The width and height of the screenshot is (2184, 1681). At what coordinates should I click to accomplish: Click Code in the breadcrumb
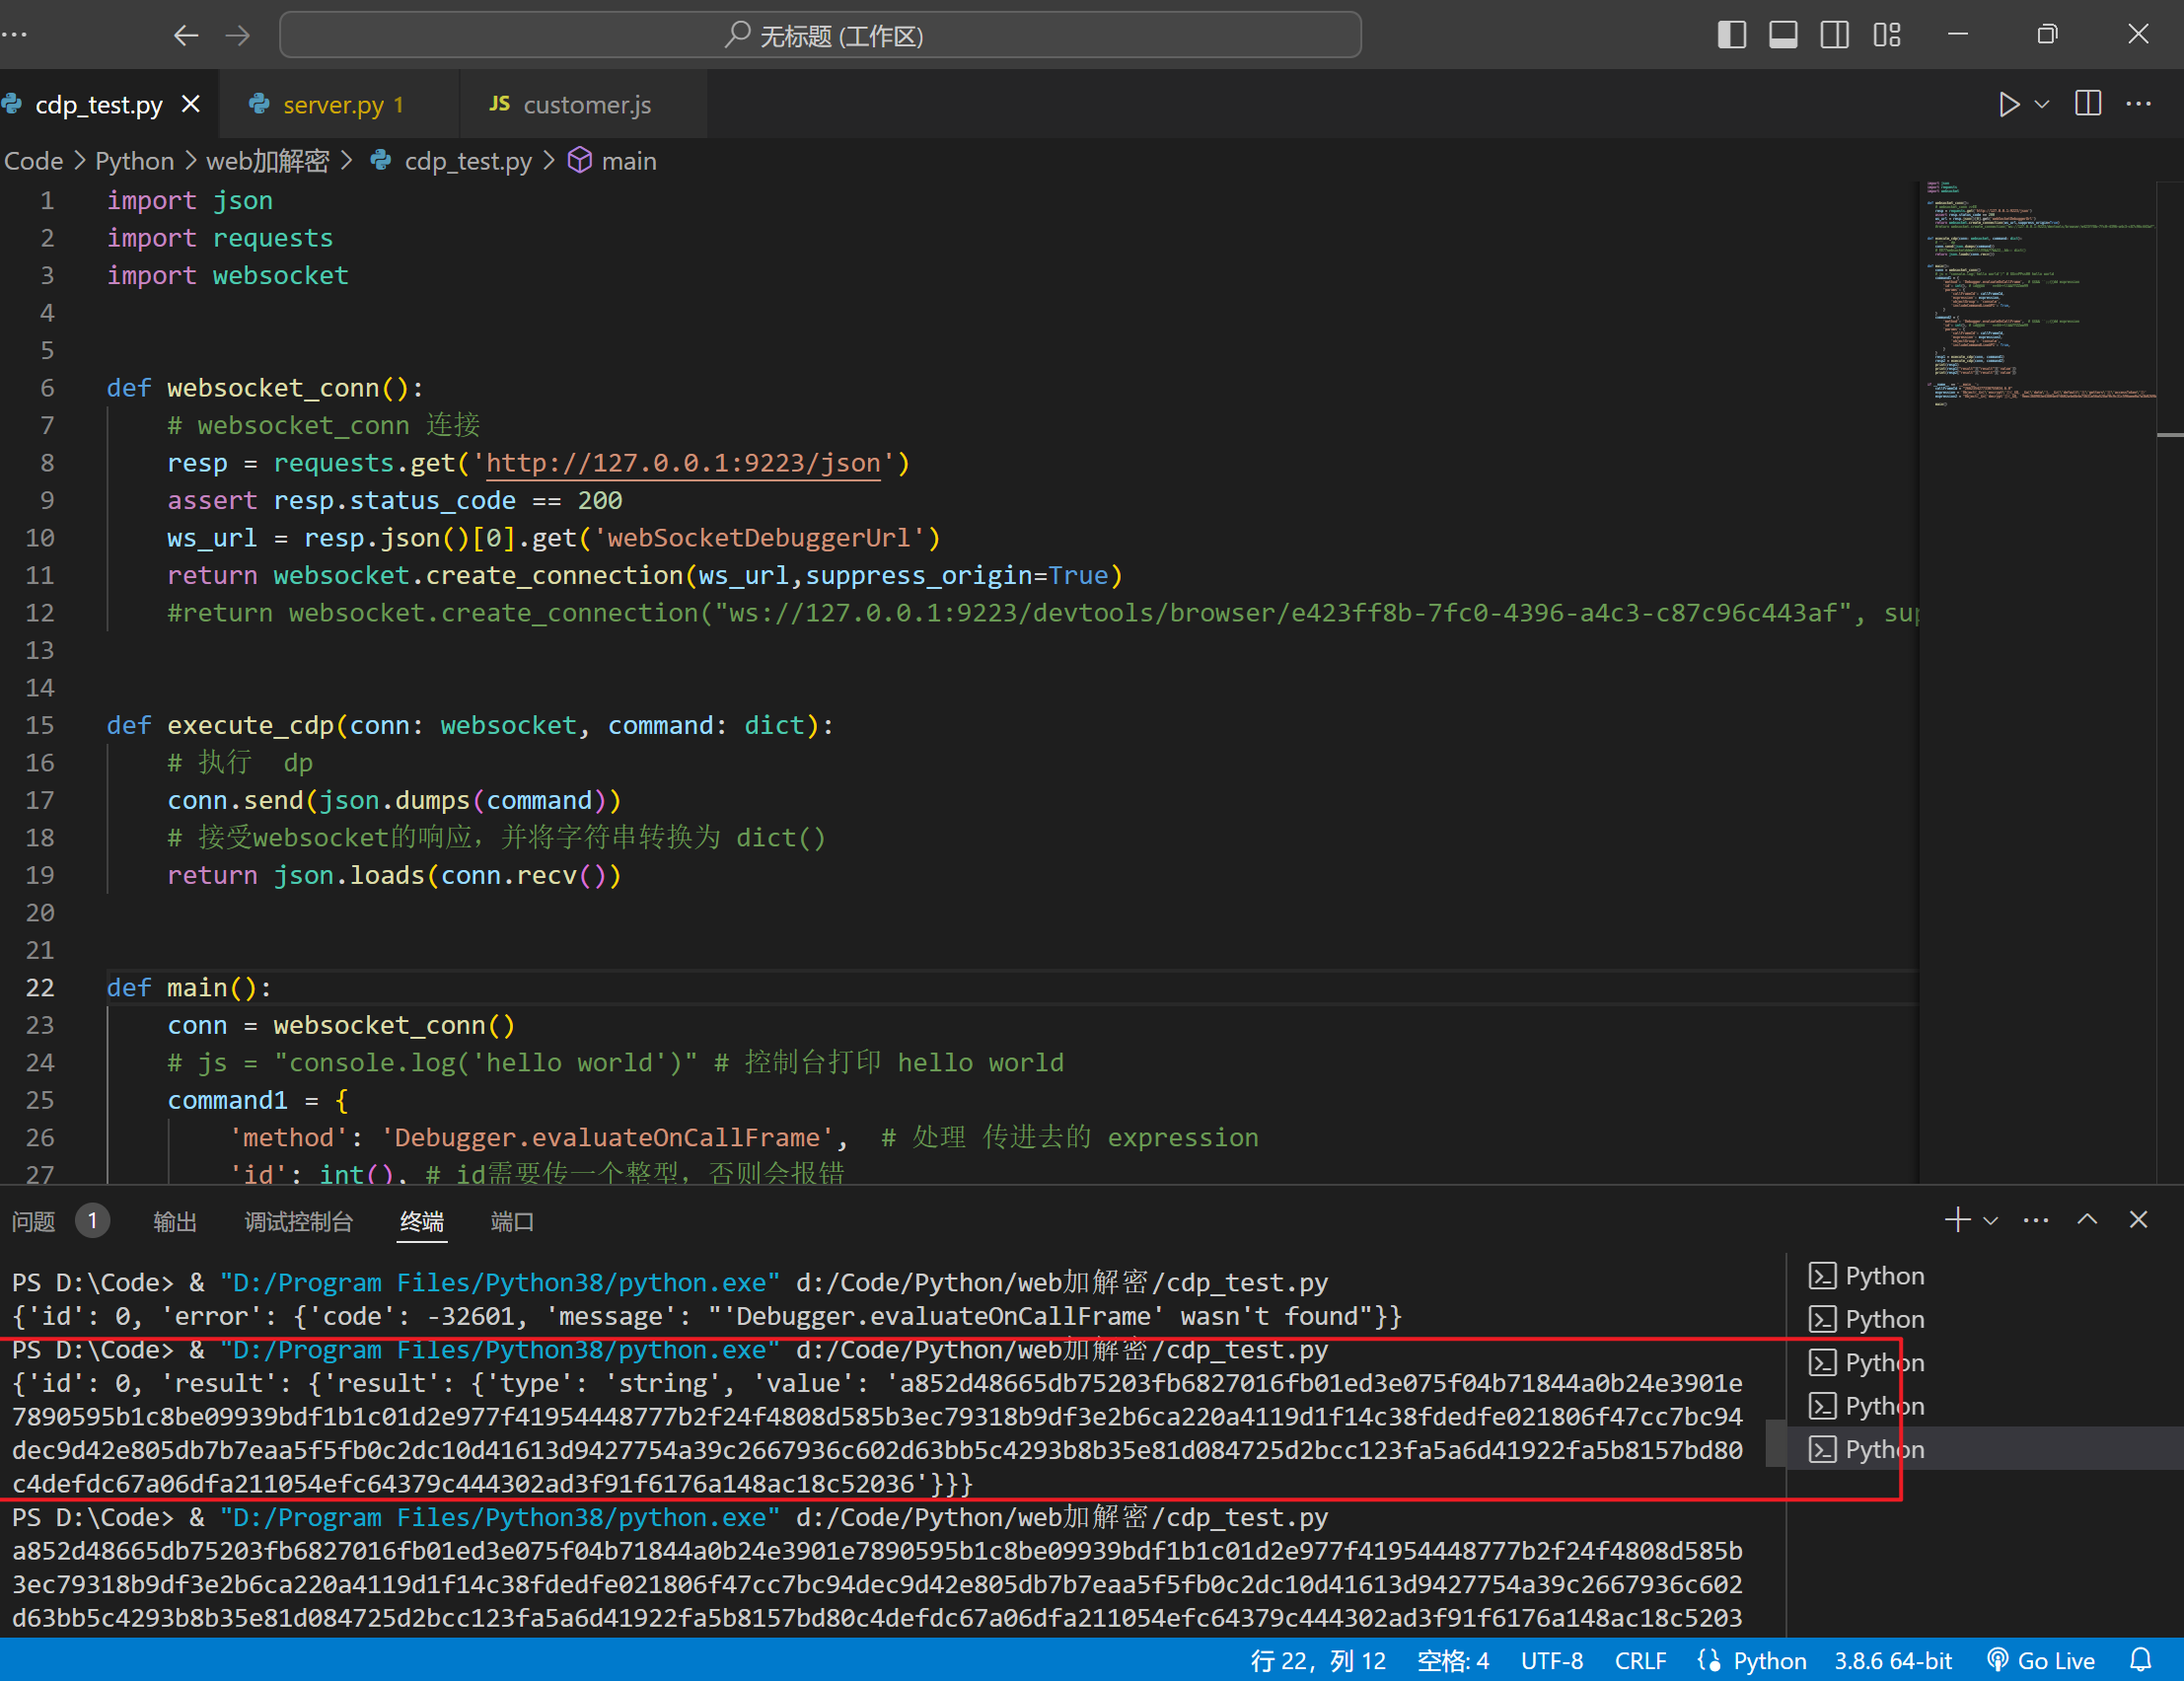(33, 161)
